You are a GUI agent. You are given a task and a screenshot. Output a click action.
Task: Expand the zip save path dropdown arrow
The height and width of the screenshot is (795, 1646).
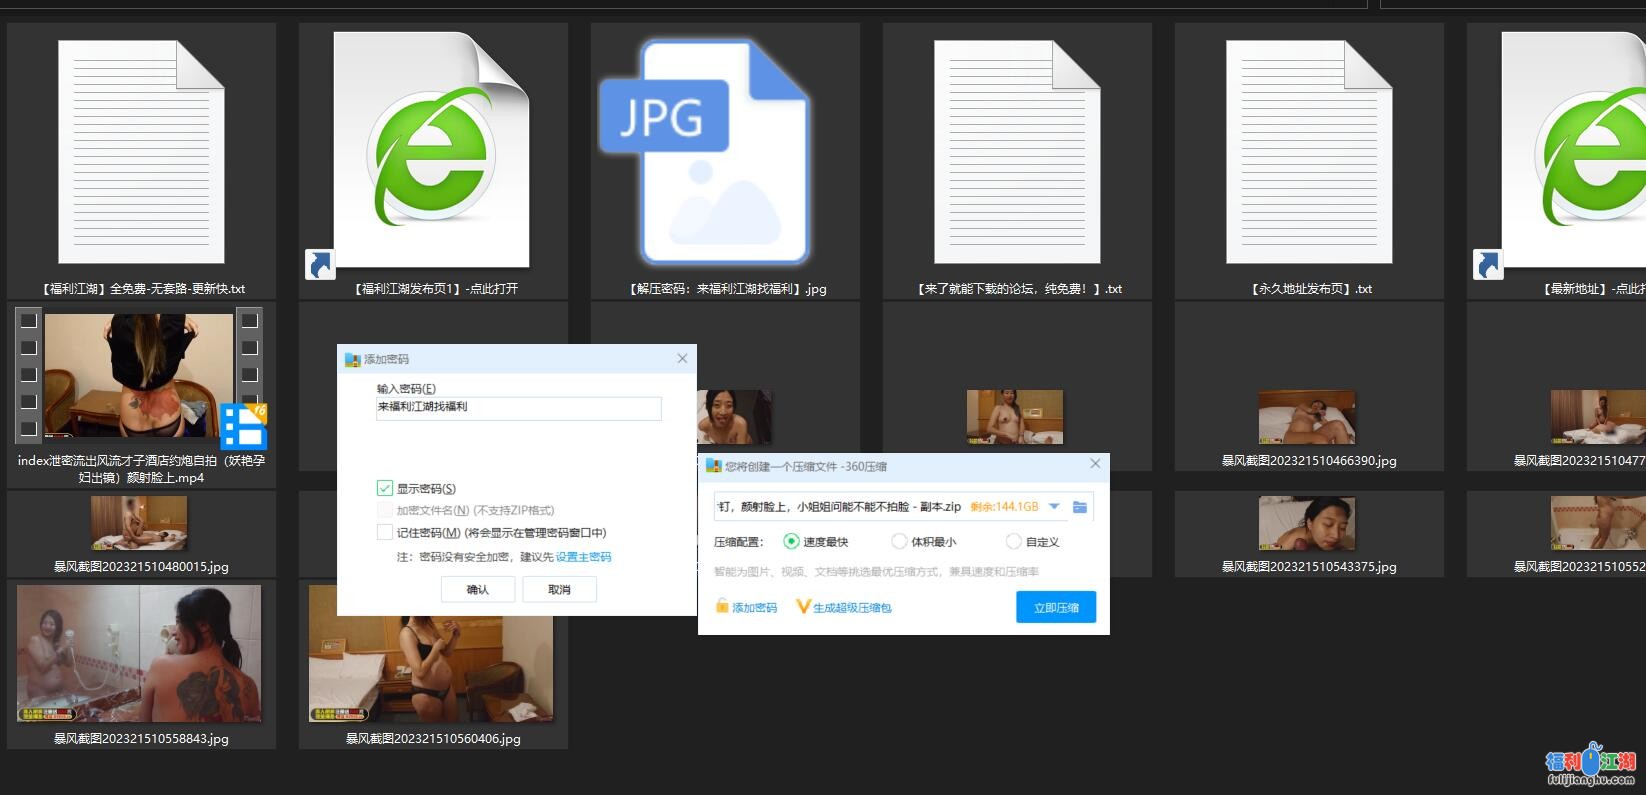point(1054,507)
